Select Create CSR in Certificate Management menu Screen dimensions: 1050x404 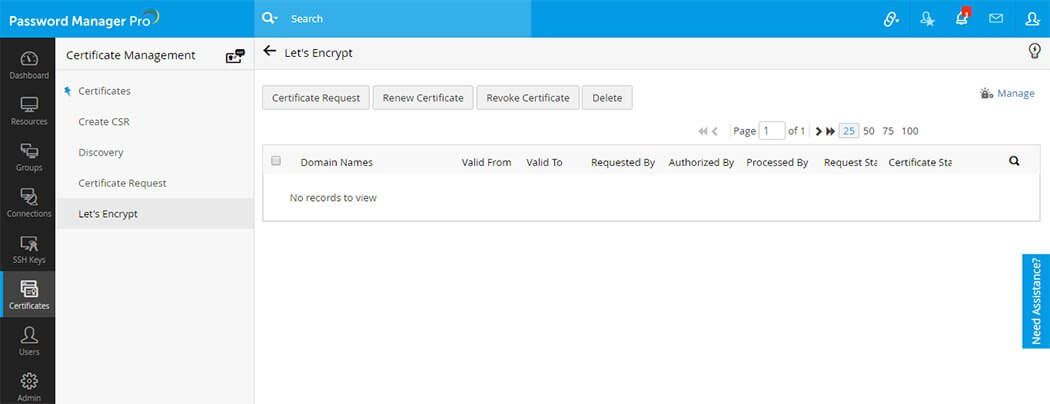pos(104,122)
